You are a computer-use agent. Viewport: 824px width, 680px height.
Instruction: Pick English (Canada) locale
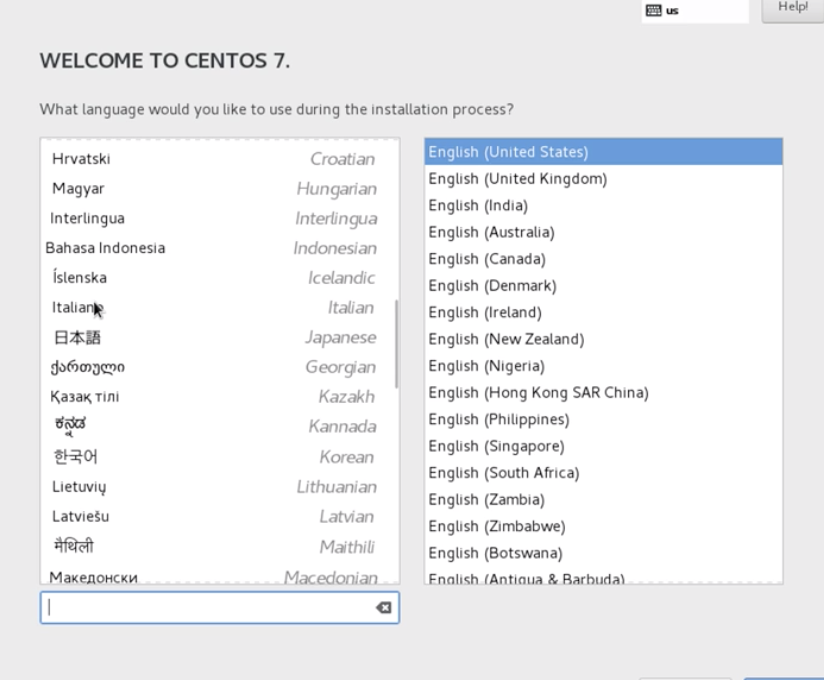pyautogui.click(x=603, y=259)
